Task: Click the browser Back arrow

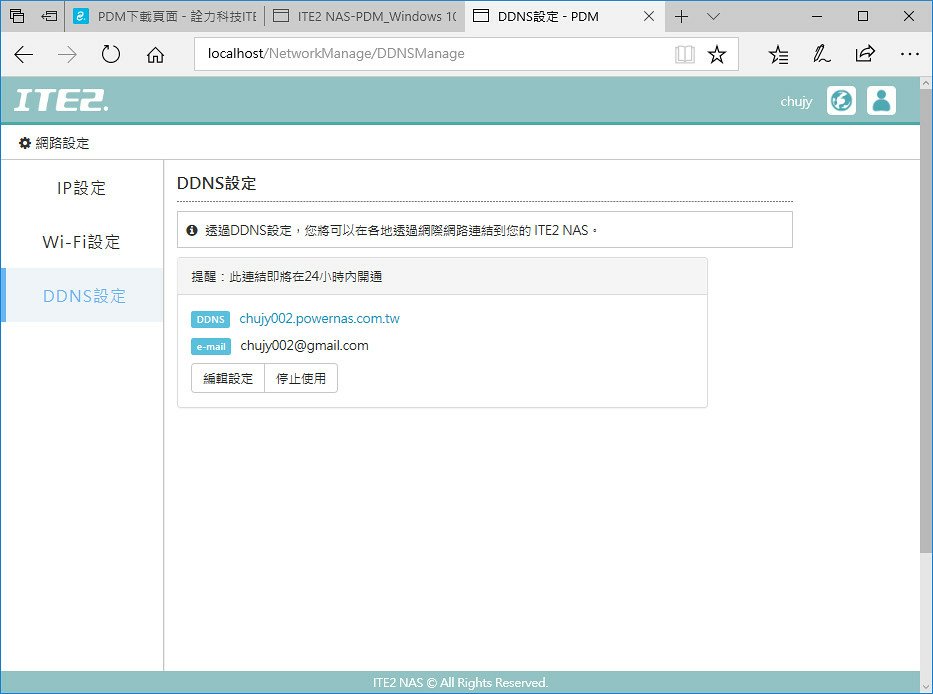Action: (23, 54)
